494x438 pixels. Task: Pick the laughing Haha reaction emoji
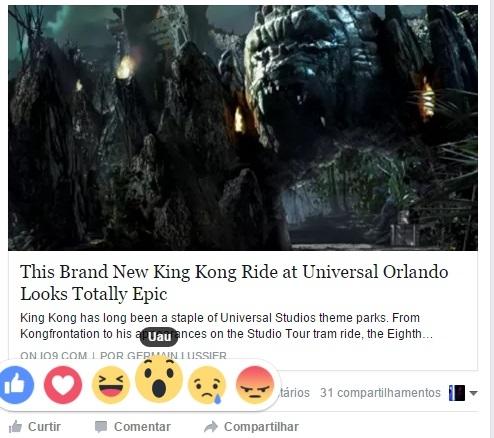tap(111, 385)
